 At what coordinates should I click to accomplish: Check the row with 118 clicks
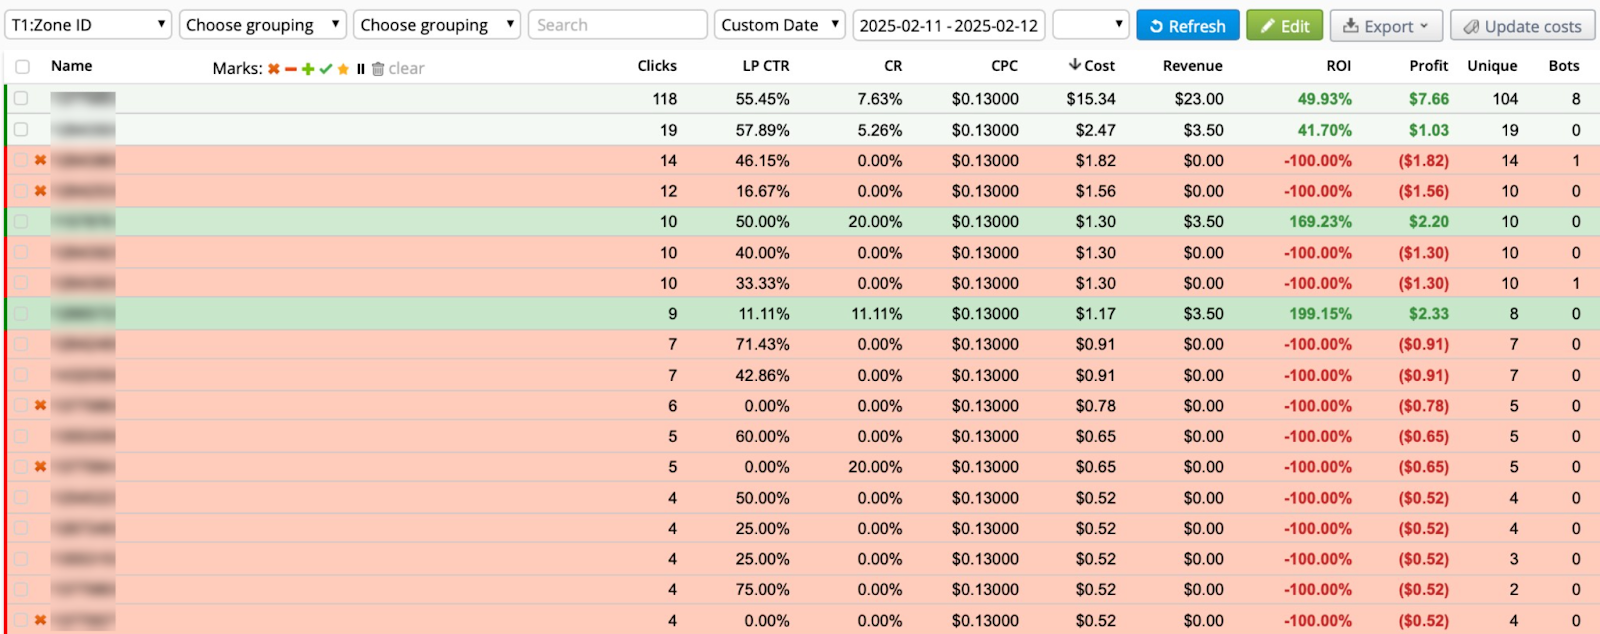(x=21, y=99)
